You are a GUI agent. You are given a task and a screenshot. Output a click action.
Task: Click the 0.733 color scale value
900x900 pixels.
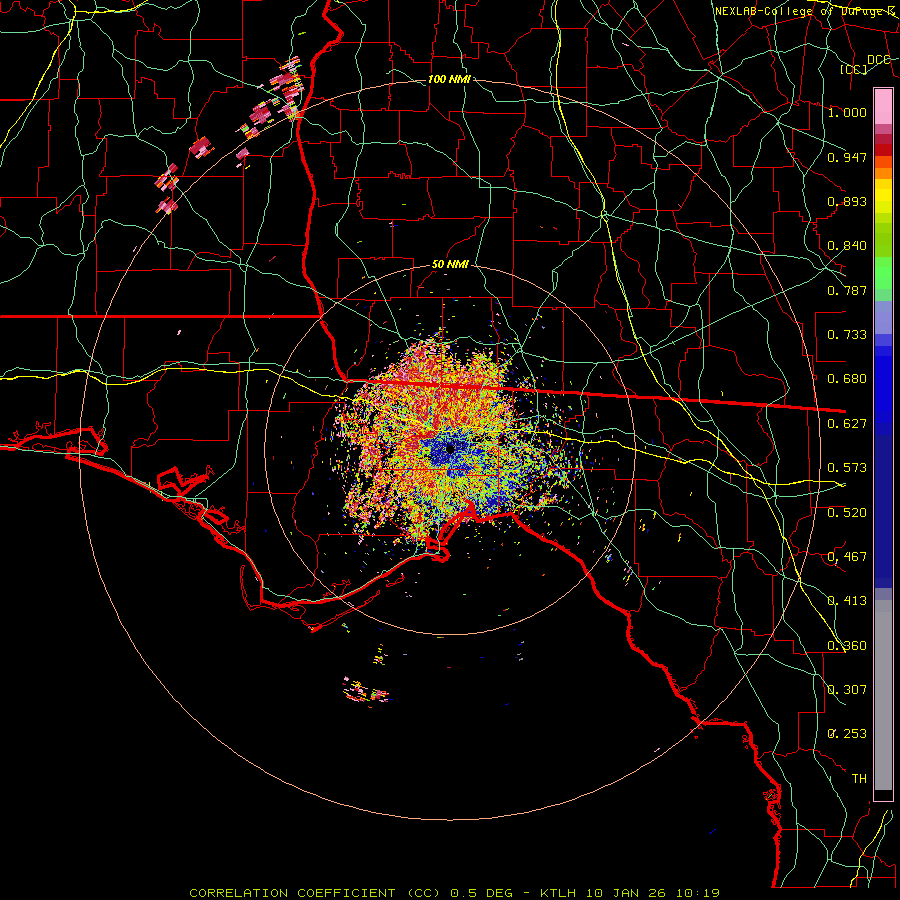[847, 335]
